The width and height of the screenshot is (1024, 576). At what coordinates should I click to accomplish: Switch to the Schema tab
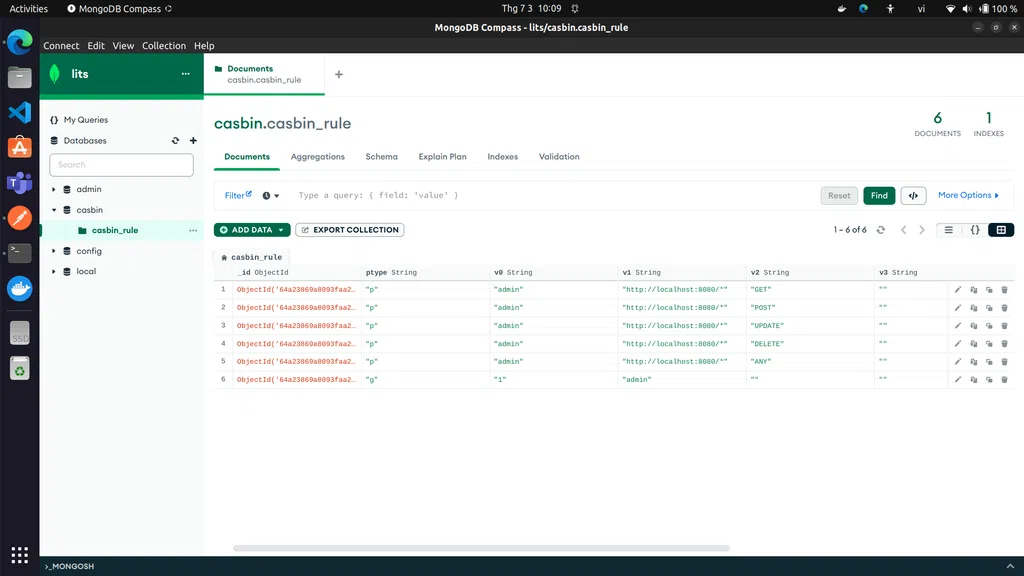[x=381, y=157]
